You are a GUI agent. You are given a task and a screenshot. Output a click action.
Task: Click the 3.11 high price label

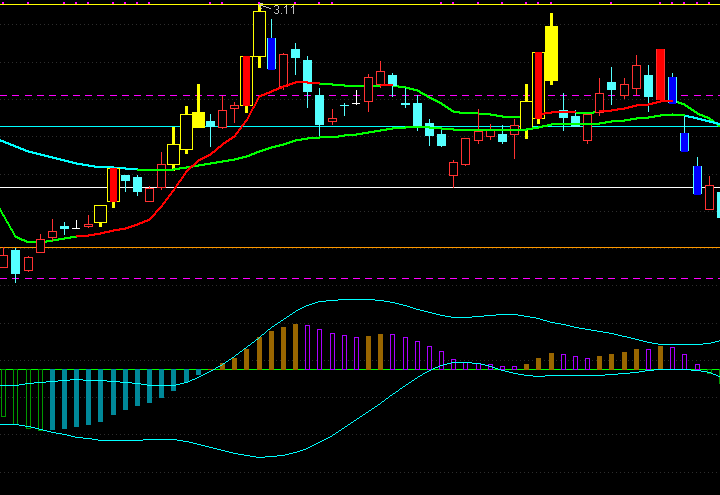click(x=284, y=10)
